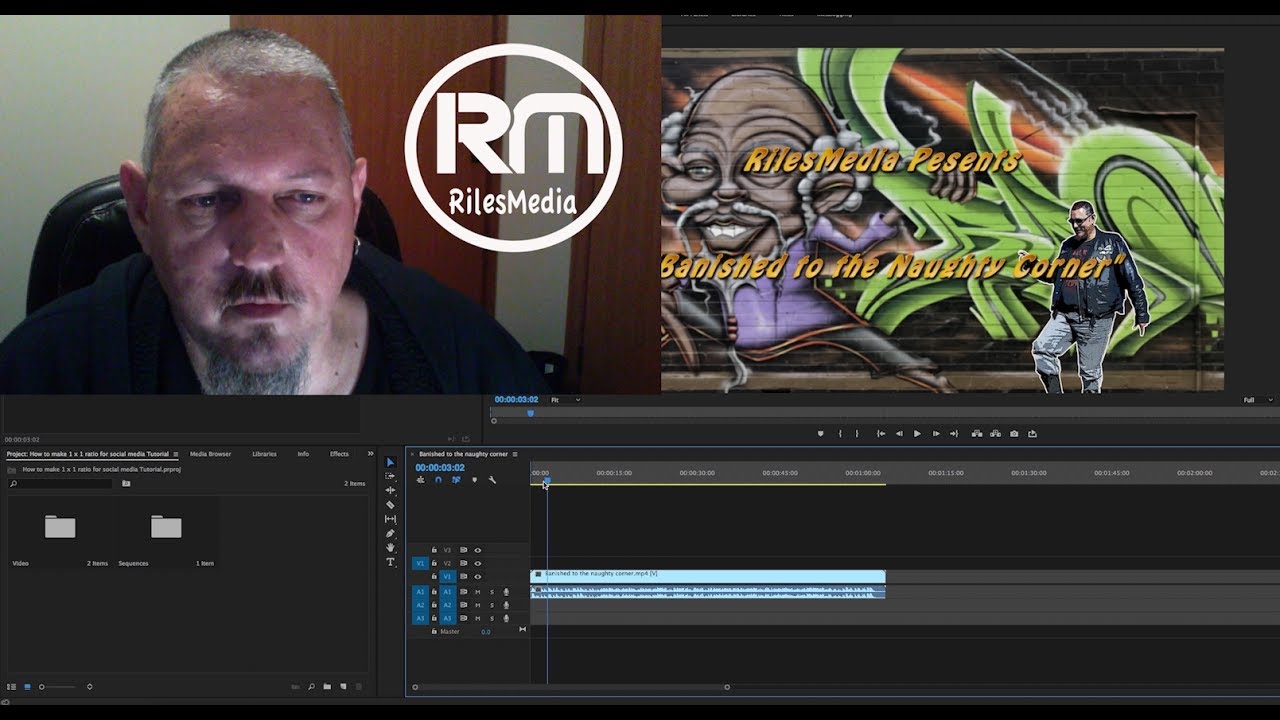The width and height of the screenshot is (1280, 720).
Task: Toggle V3 sync lock
Action: point(463,550)
